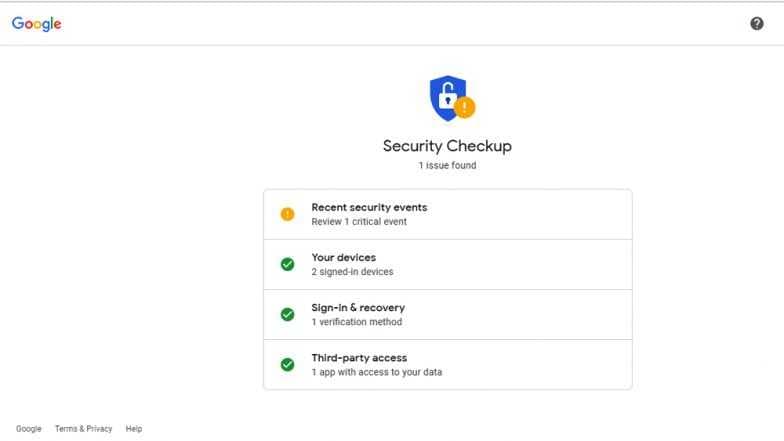Open the Help footer link
The height and width of the screenshot is (441, 784).
click(x=134, y=428)
